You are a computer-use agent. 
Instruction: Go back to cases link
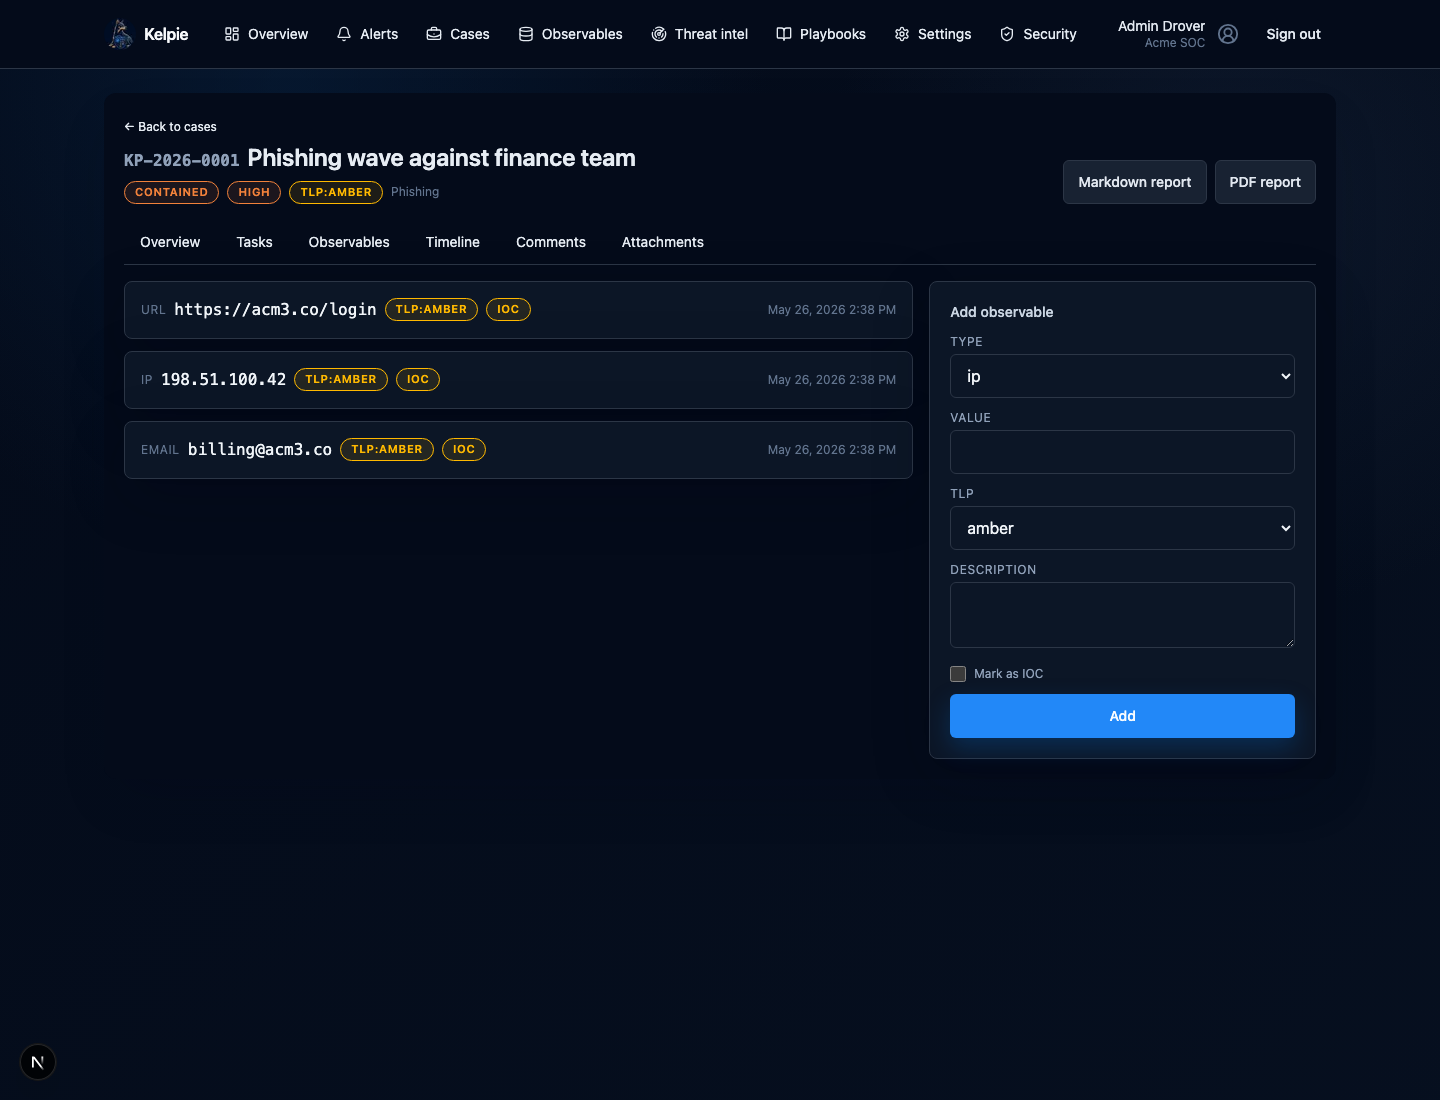[170, 127]
